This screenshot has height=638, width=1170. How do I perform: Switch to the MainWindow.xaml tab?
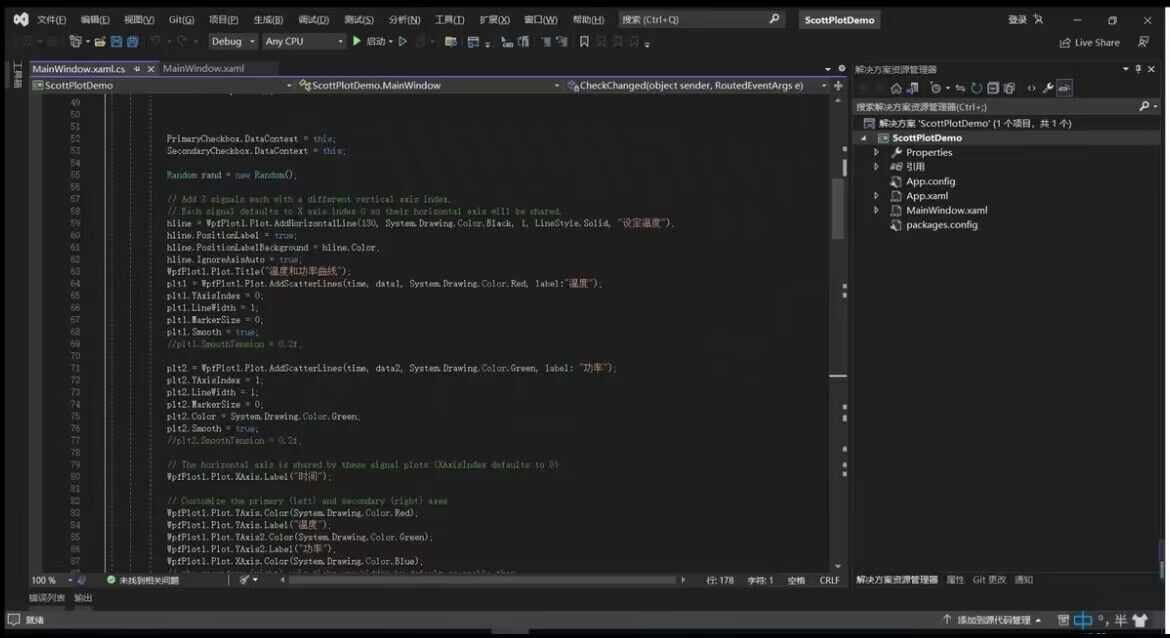click(203, 68)
